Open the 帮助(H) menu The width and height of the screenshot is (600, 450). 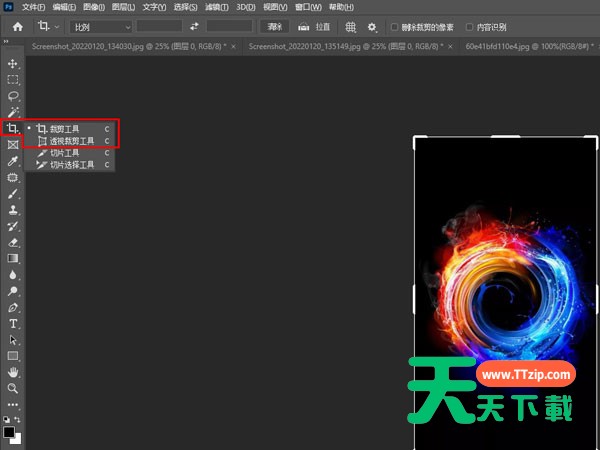[x=341, y=7]
